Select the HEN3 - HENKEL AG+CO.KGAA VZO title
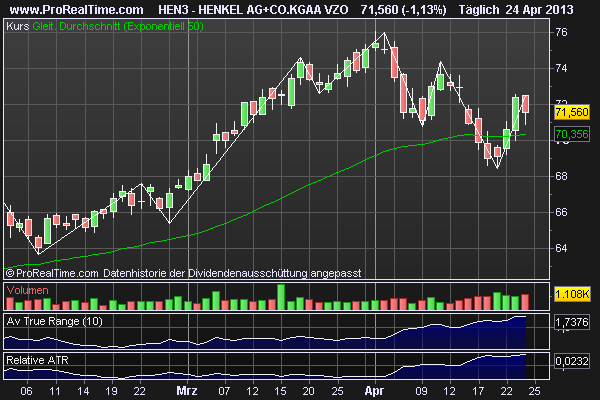This screenshot has height=400, width=600. [x=253, y=10]
